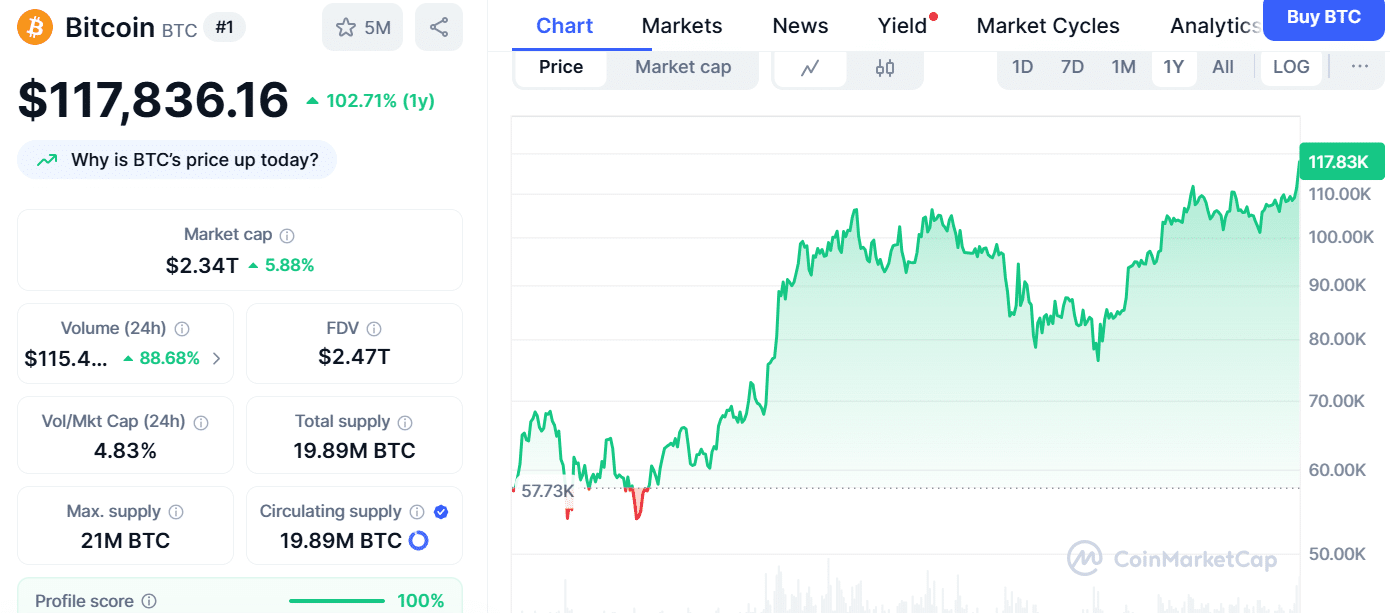The image size is (1390, 613).
Task: Open the Analytics tab
Action: click(x=1215, y=26)
